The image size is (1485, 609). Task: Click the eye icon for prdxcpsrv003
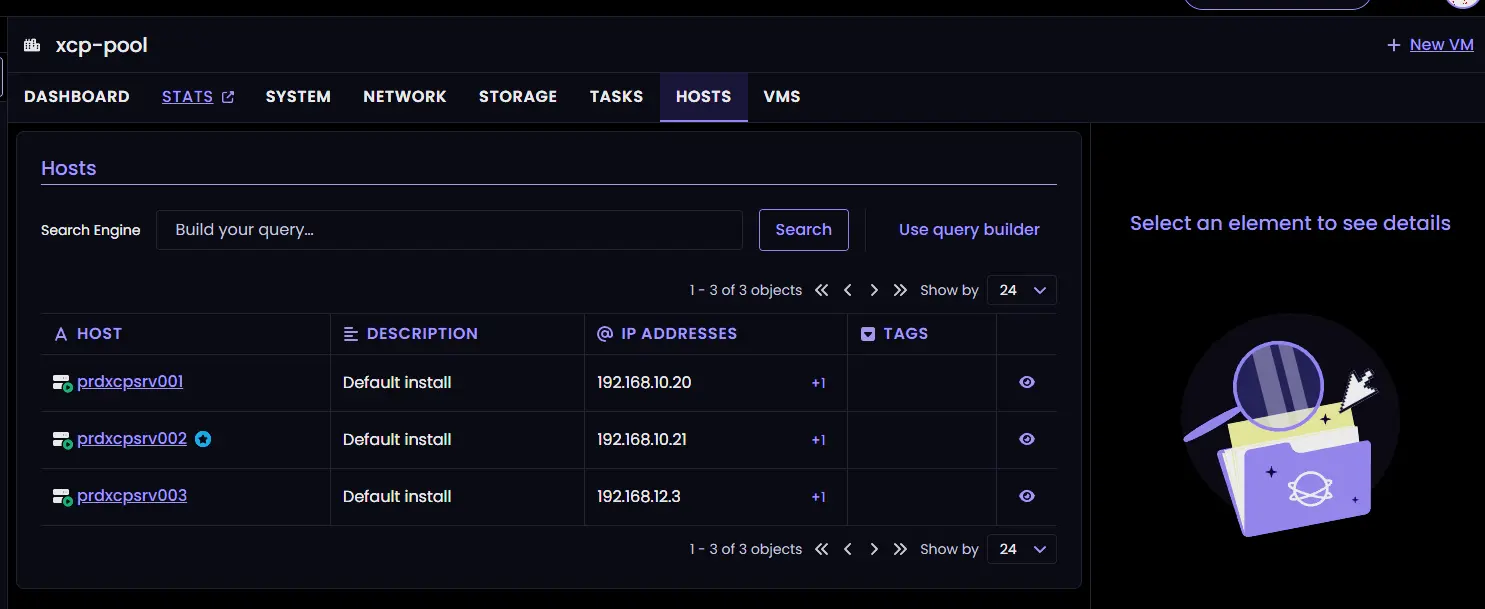coord(1026,496)
